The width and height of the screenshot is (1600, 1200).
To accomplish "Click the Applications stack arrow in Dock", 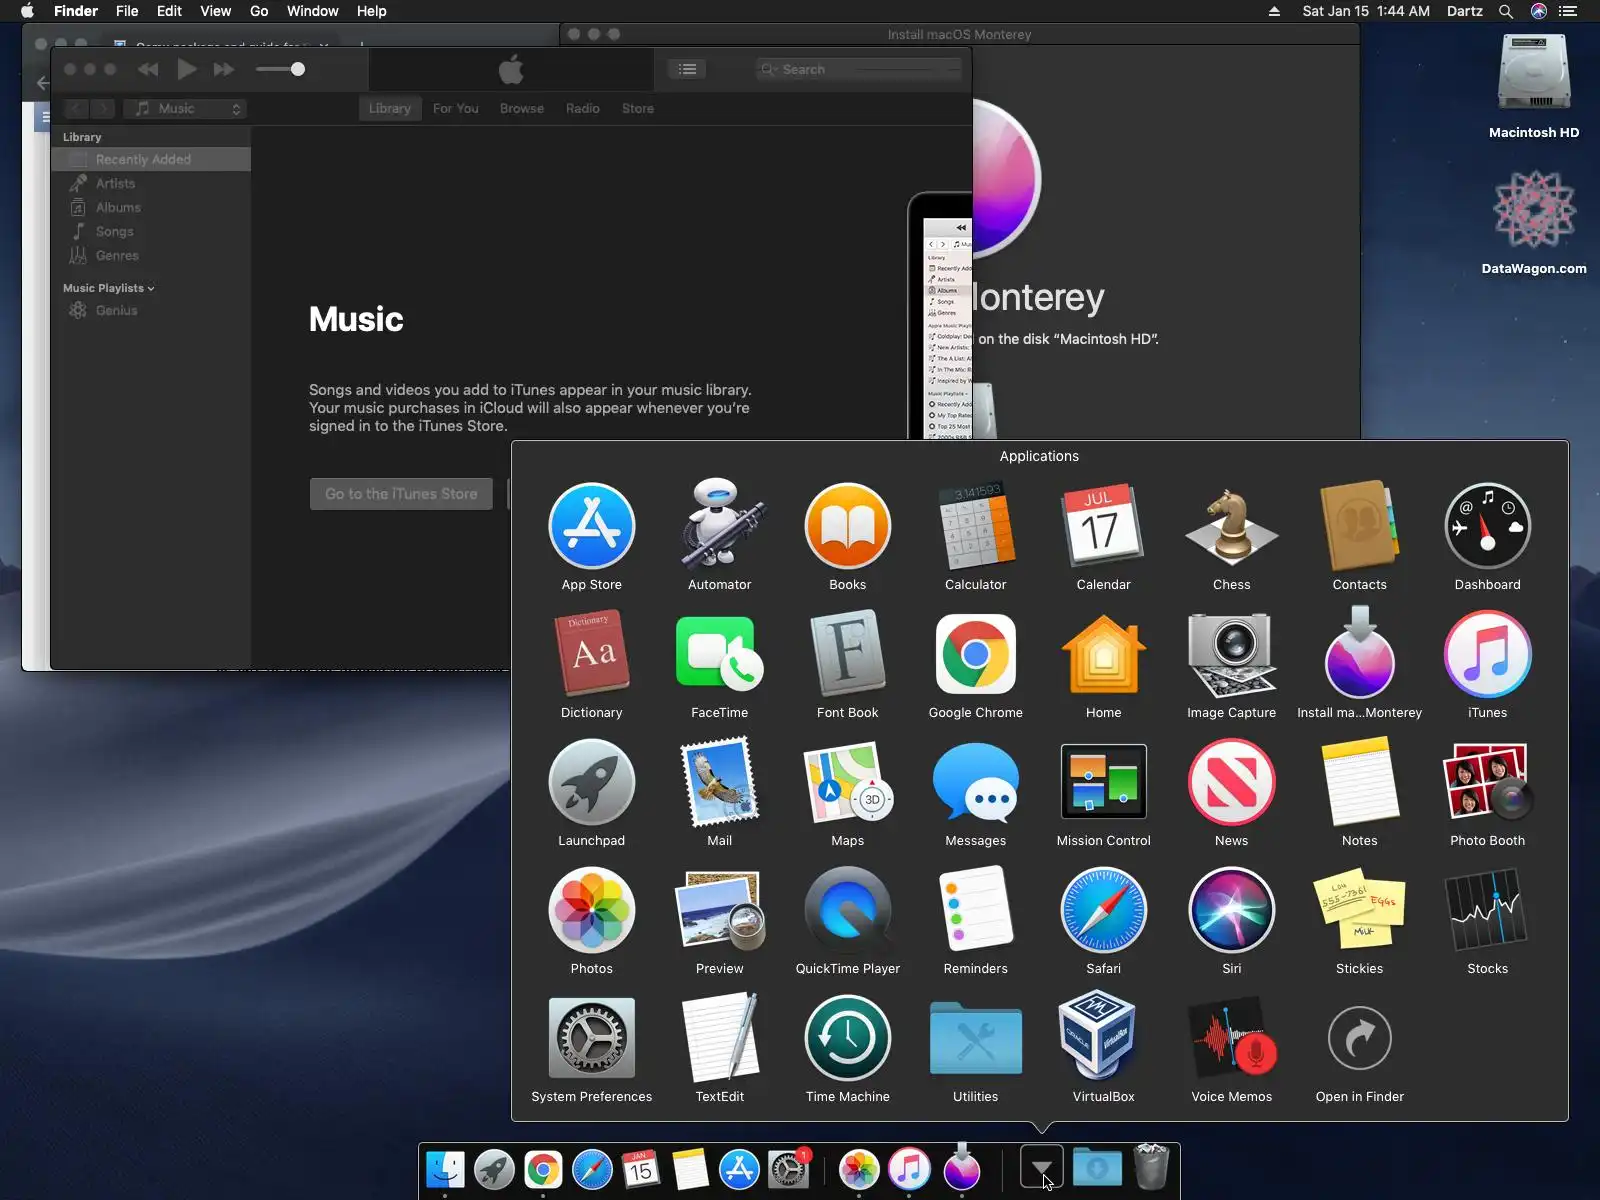I will click(x=1041, y=1168).
